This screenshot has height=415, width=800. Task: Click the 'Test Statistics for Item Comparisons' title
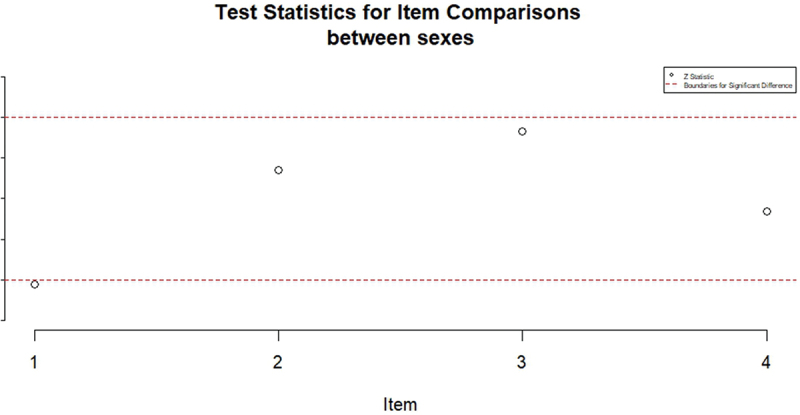[x=400, y=15]
